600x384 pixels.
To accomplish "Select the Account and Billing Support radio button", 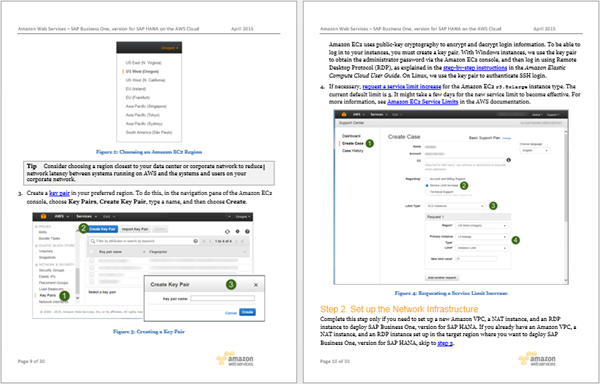I will click(427, 179).
